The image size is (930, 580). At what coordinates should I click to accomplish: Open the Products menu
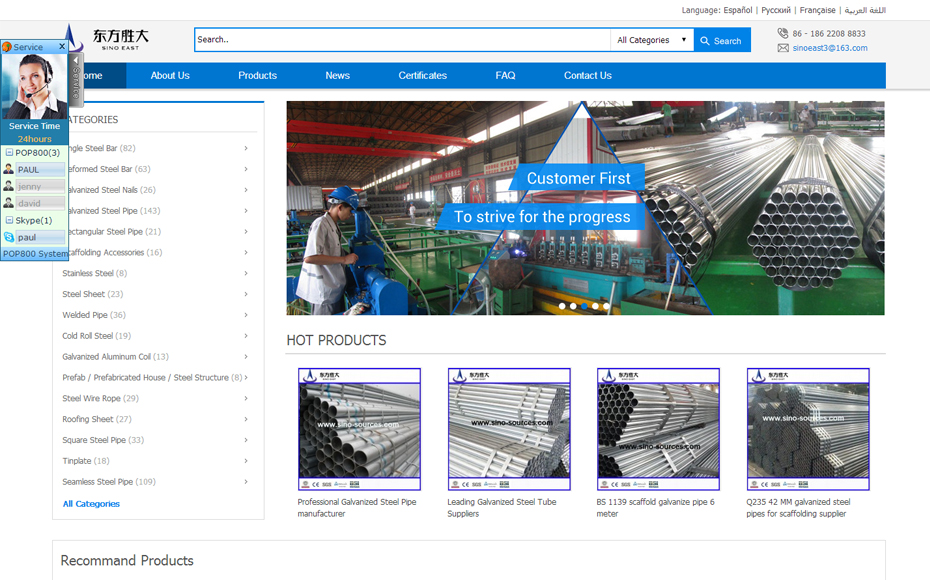coord(257,76)
